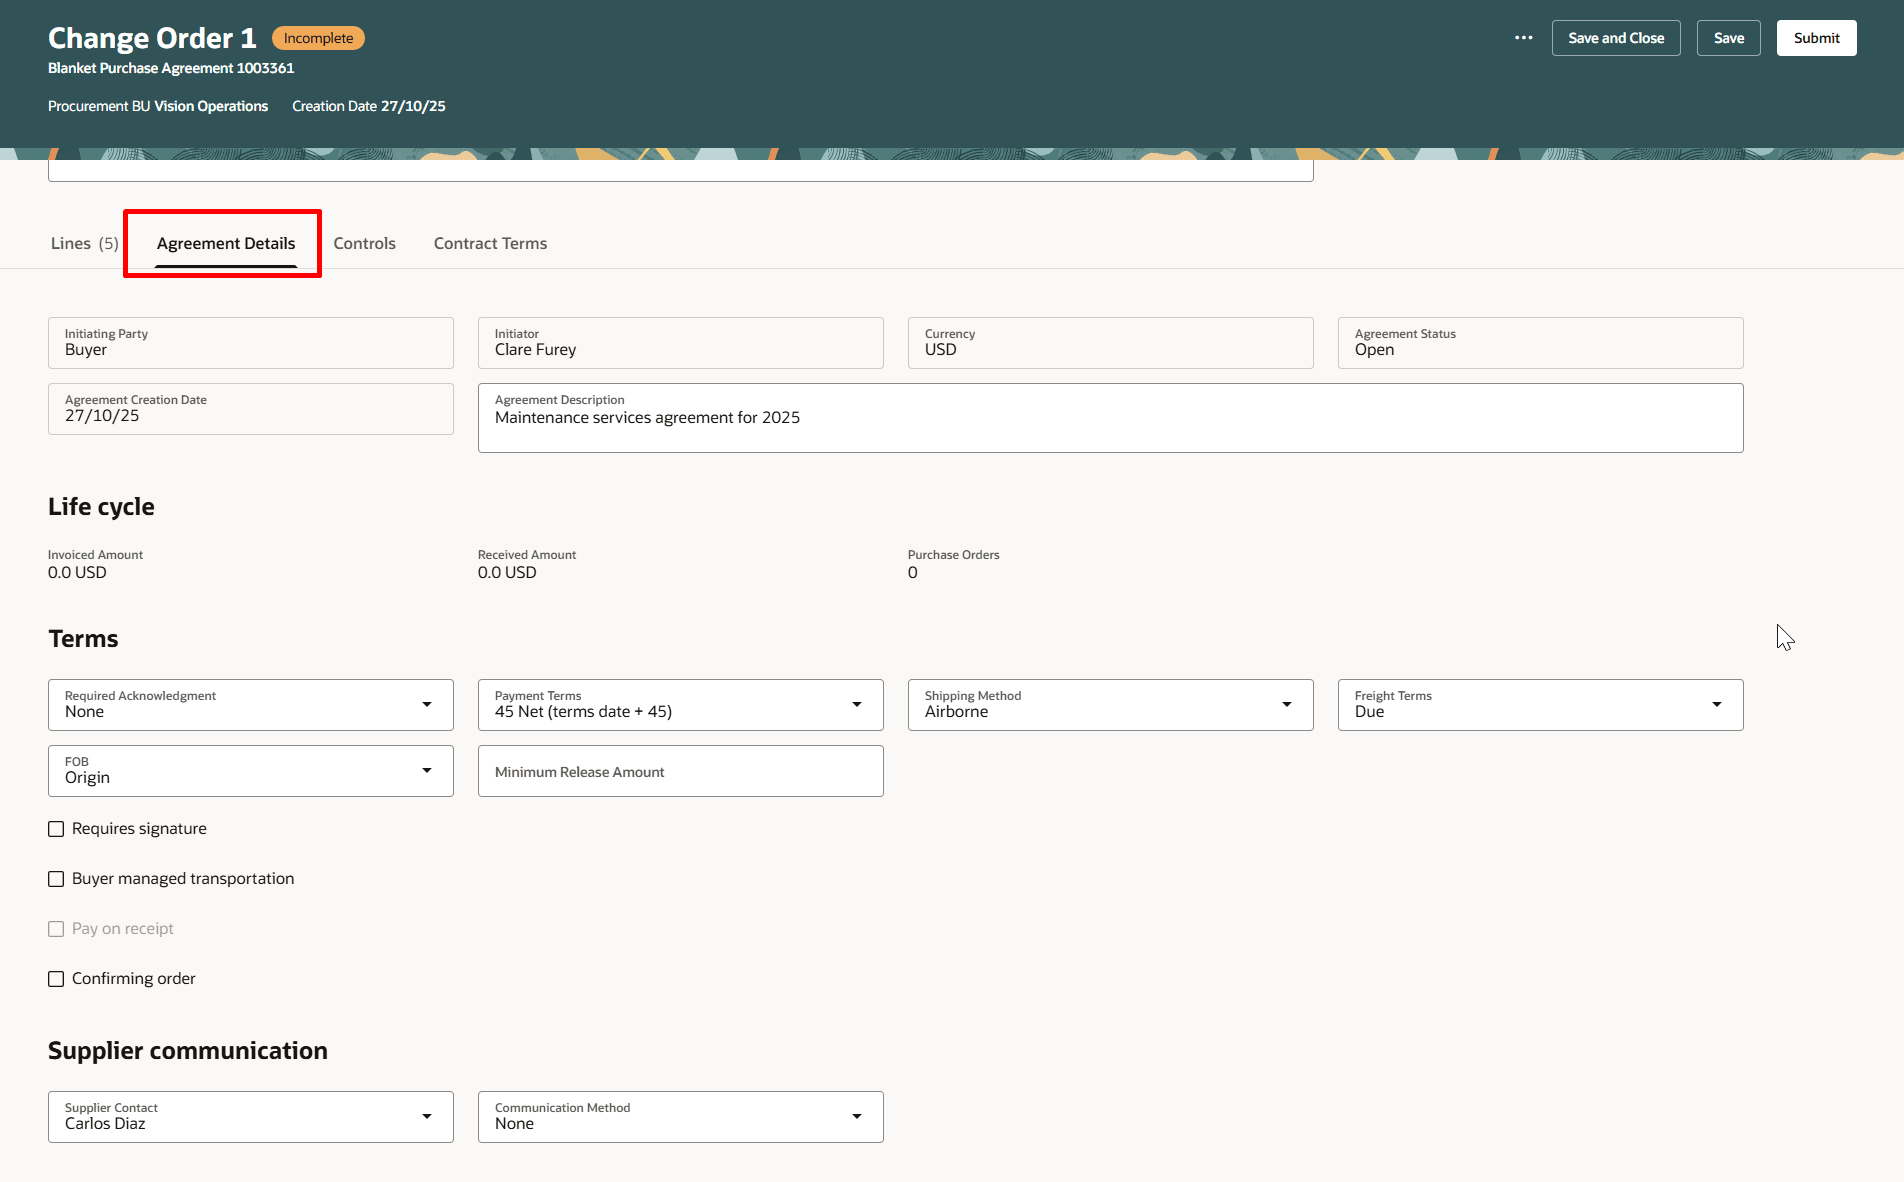
Task: Enable the Requires signature checkbox
Action: tap(56, 828)
